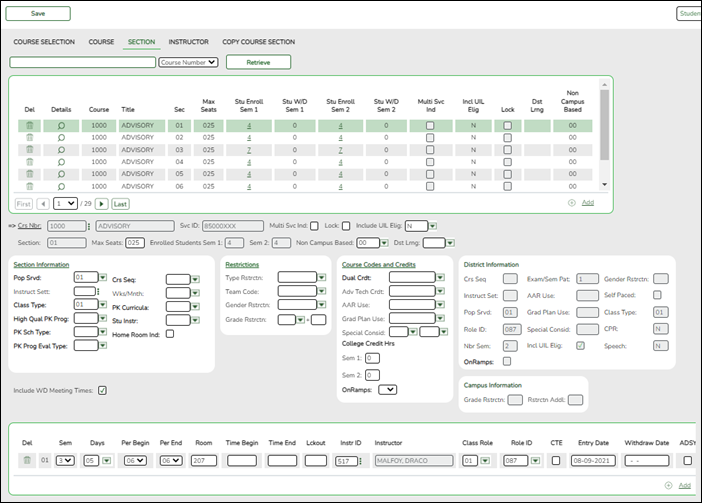Viewport: 702px width, 503px height.
Task: Open details magnifier for section 05
Action: click(61, 174)
